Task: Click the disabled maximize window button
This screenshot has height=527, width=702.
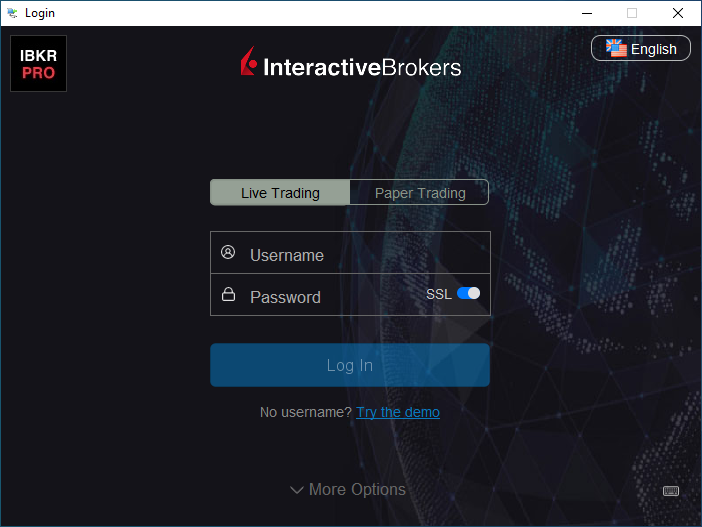Action: (x=632, y=13)
